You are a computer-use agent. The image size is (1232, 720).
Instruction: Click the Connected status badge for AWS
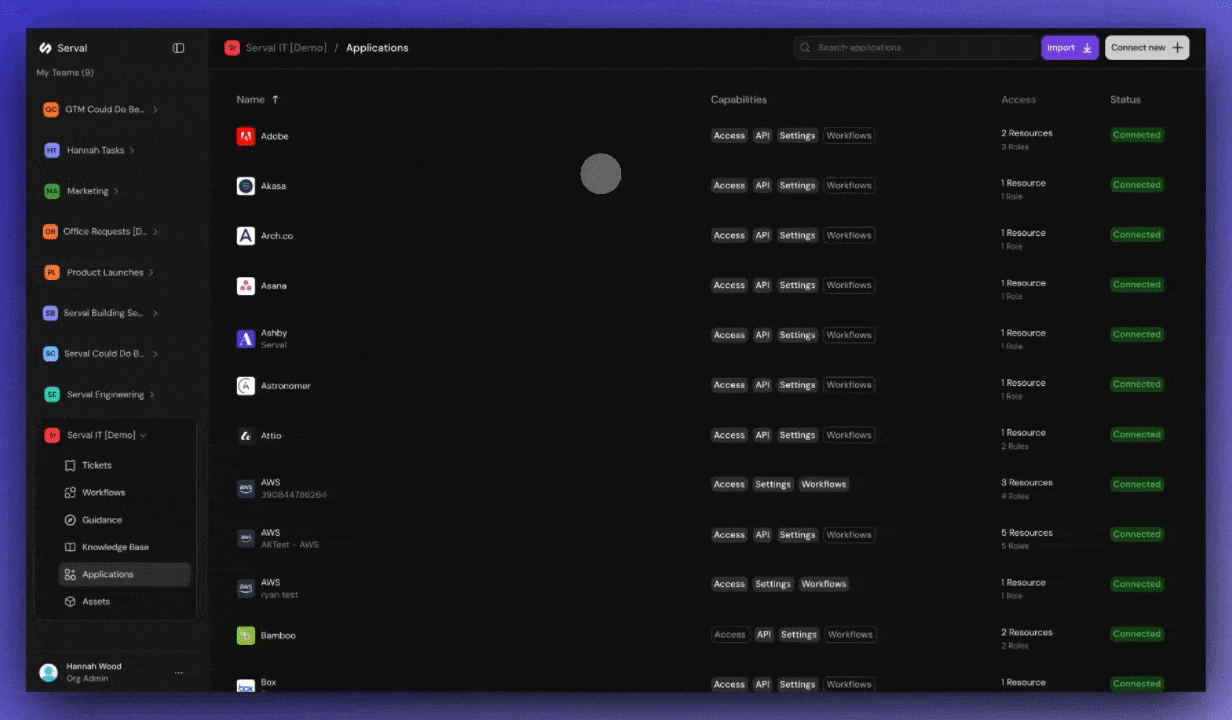[x=1136, y=484]
